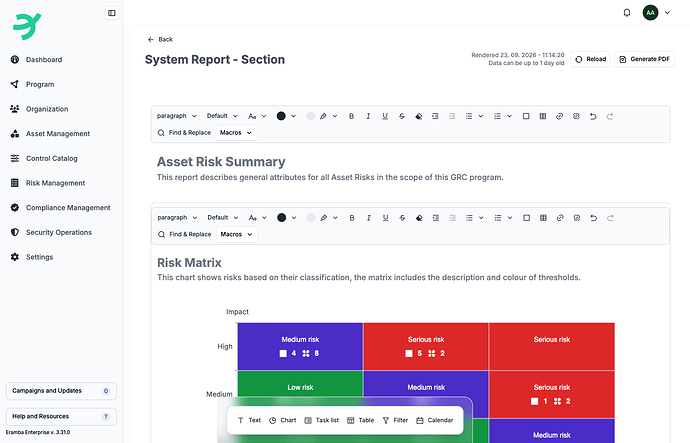
Task: Insert a box via the first toolbar's square icon
Action: 526,116
